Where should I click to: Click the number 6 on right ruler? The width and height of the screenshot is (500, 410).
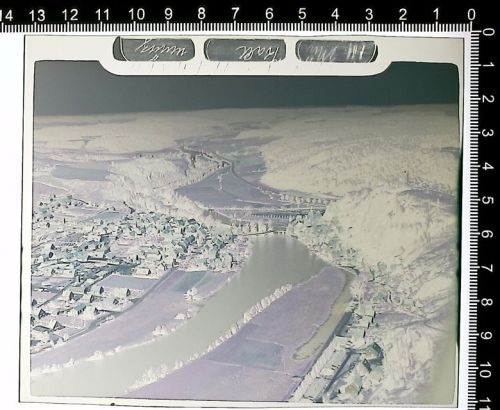pos(488,234)
